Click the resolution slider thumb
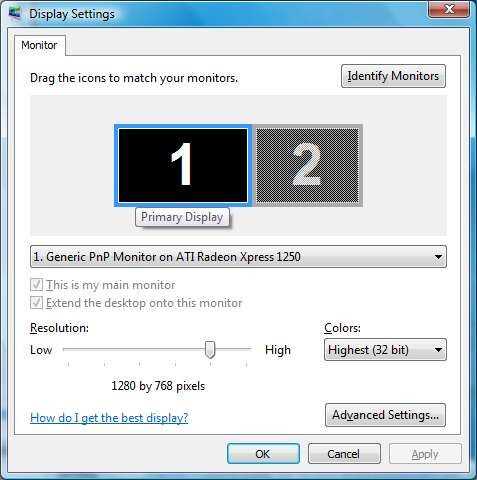477x480 pixels. [x=210, y=349]
